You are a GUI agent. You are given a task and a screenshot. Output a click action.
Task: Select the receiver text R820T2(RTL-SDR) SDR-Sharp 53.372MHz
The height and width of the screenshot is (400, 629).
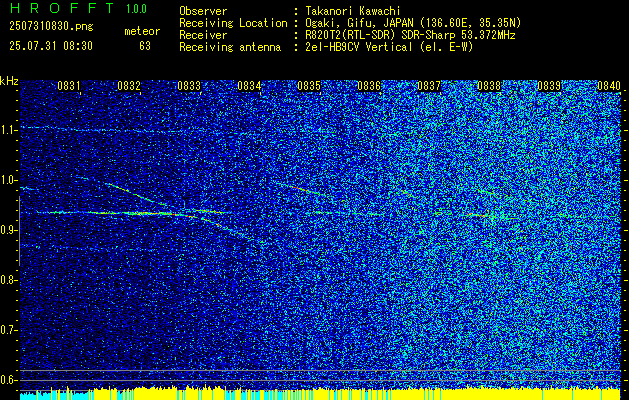(410, 35)
